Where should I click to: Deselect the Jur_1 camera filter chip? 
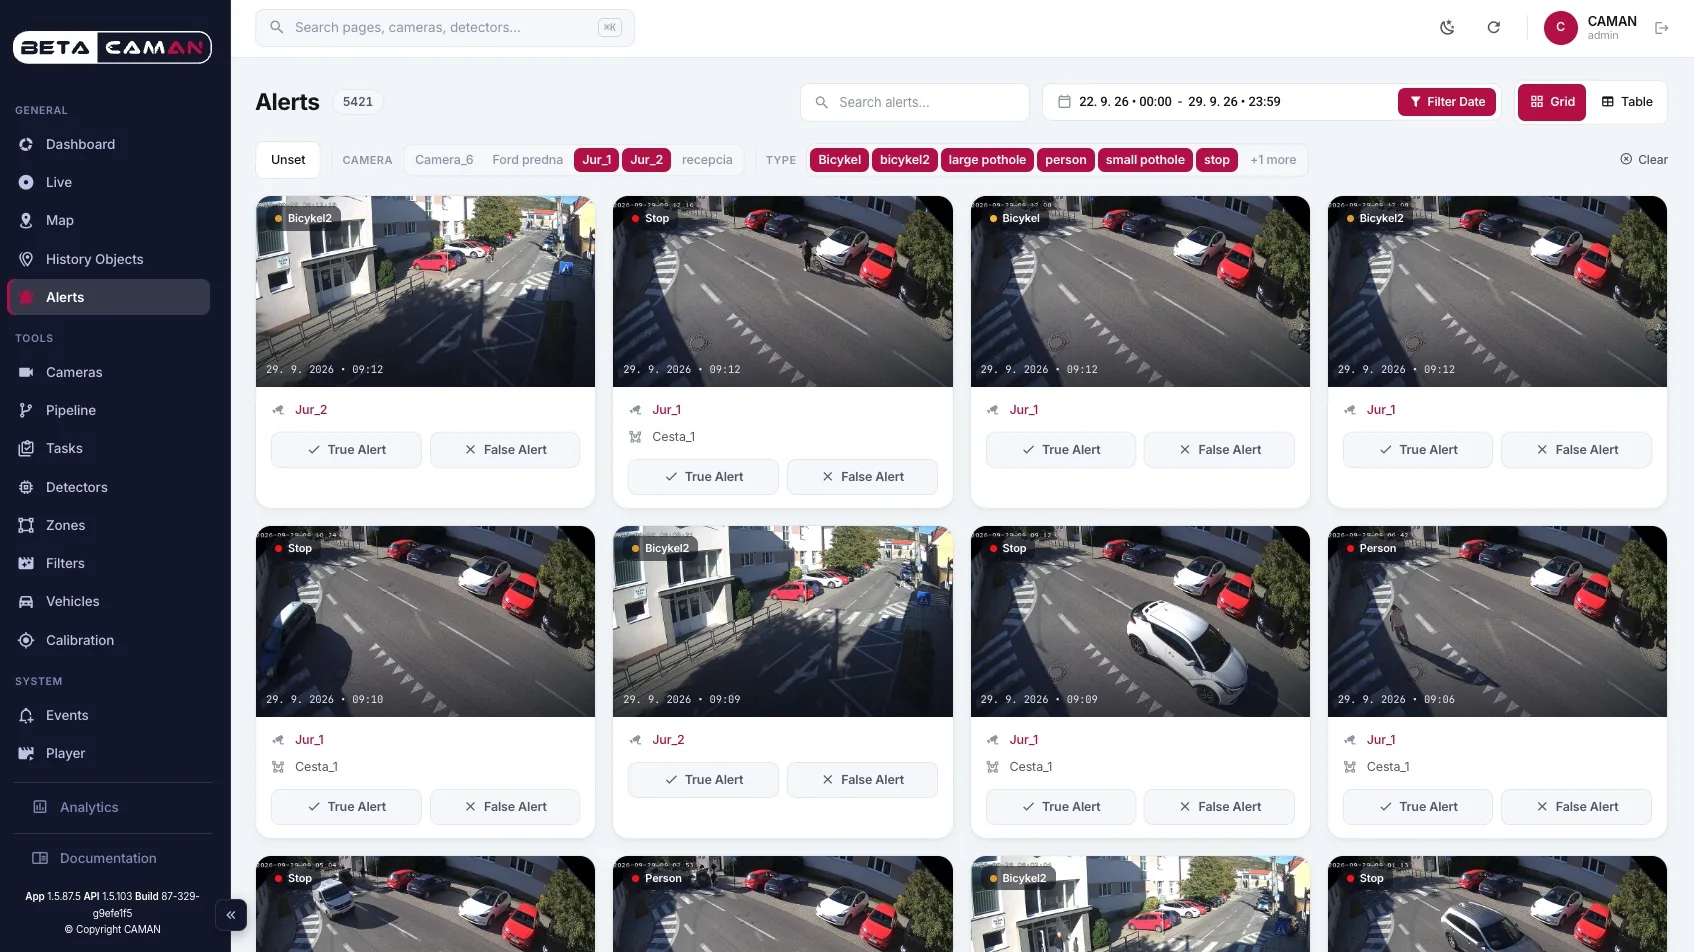[x=596, y=160]
